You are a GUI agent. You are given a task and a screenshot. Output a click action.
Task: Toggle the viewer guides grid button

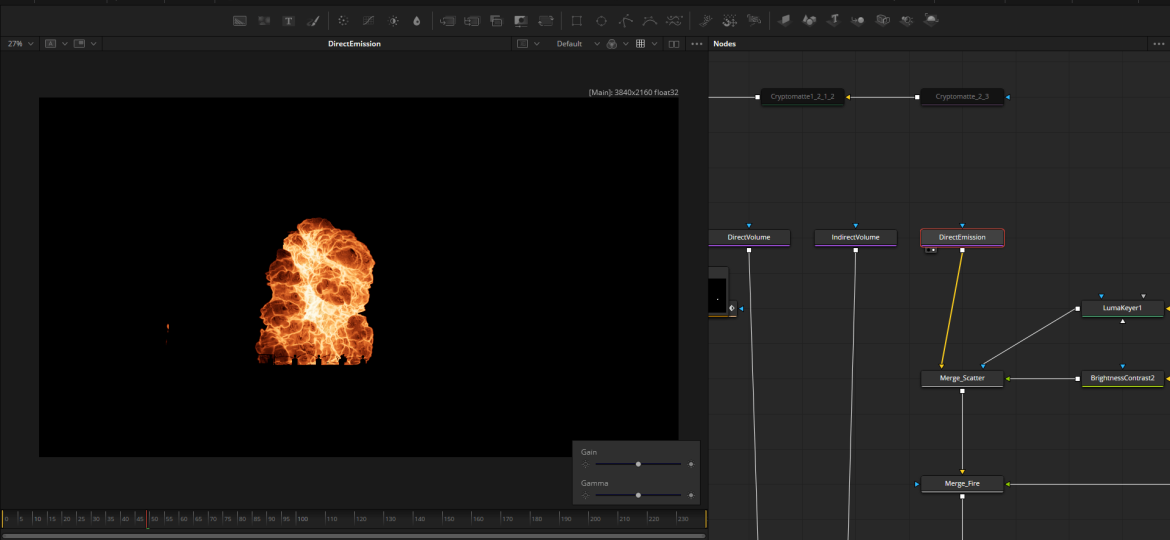click(641, 44)
